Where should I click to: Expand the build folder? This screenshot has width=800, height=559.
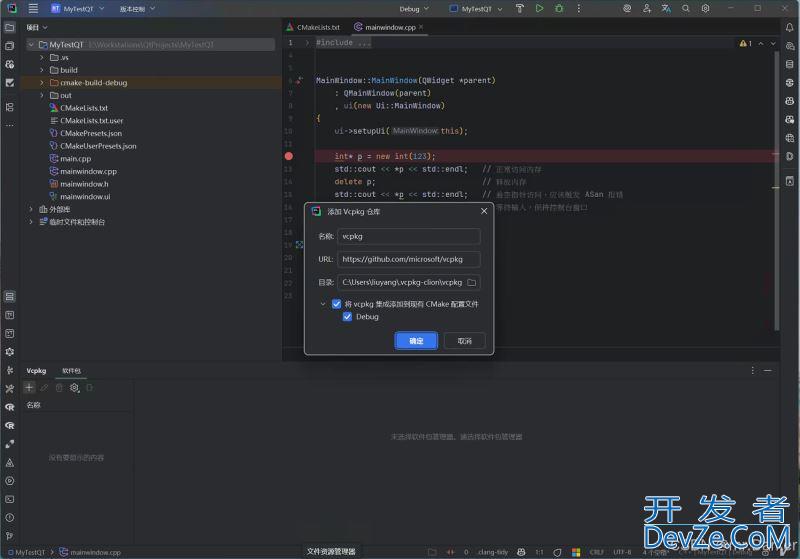click(42, 70)
